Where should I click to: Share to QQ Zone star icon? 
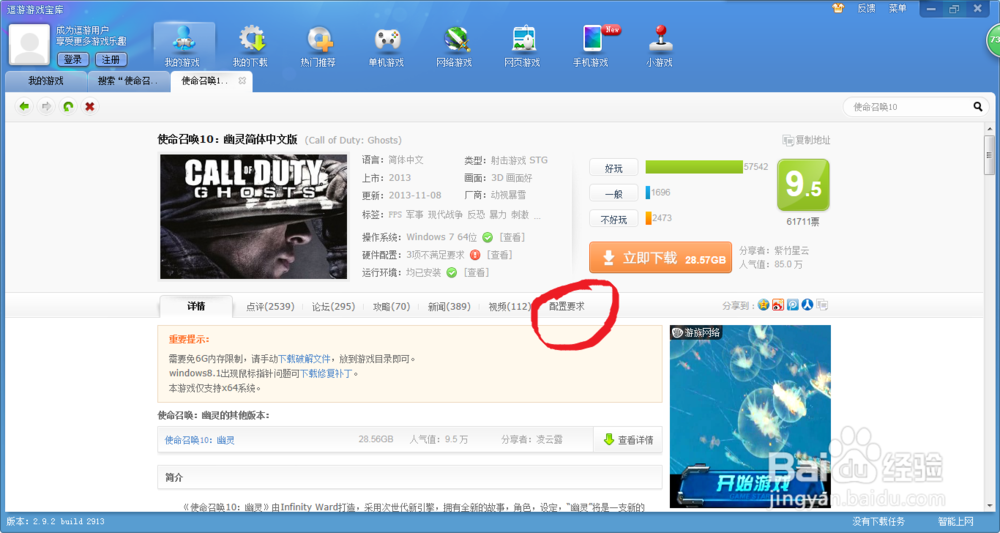tap(763, 305)
